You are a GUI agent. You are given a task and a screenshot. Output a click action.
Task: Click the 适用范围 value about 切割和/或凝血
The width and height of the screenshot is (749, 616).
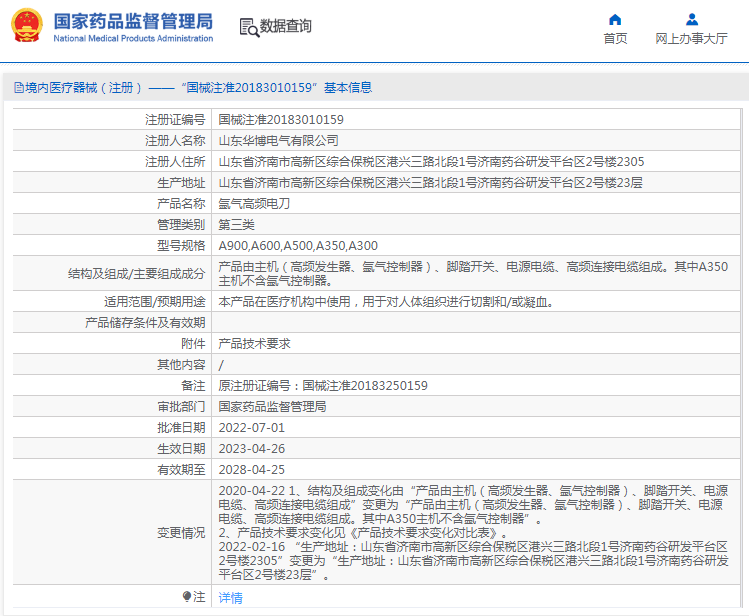pyautogui.click(x=386, y=302)
